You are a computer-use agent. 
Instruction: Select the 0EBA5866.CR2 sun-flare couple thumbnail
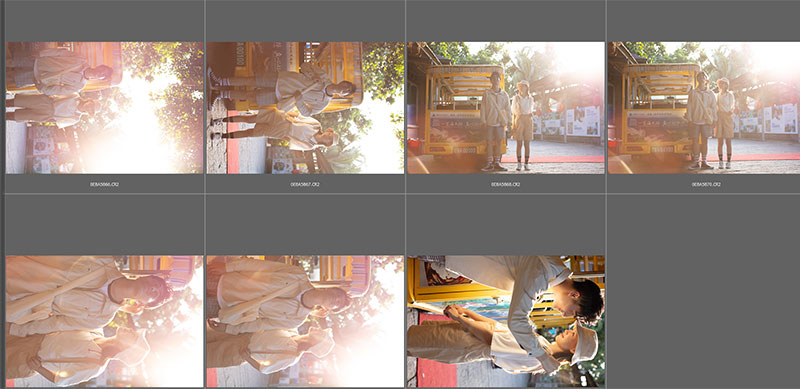(105, 108)
